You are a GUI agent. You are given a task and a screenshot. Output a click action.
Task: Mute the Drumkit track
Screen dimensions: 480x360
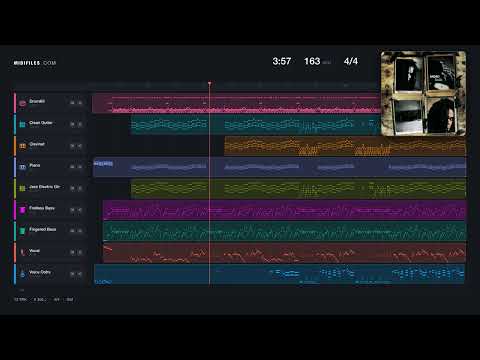pyautogui.click(x=72, y=103)
